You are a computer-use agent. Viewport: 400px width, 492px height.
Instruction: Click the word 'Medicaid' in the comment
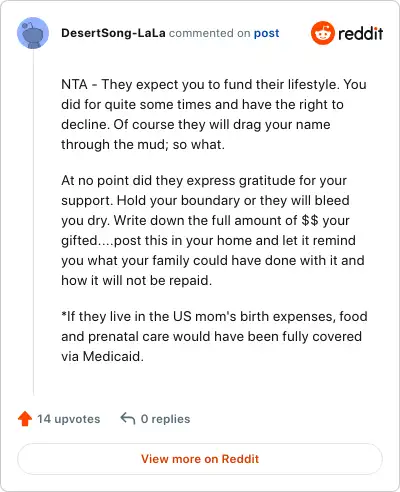(x=113, y=356)
